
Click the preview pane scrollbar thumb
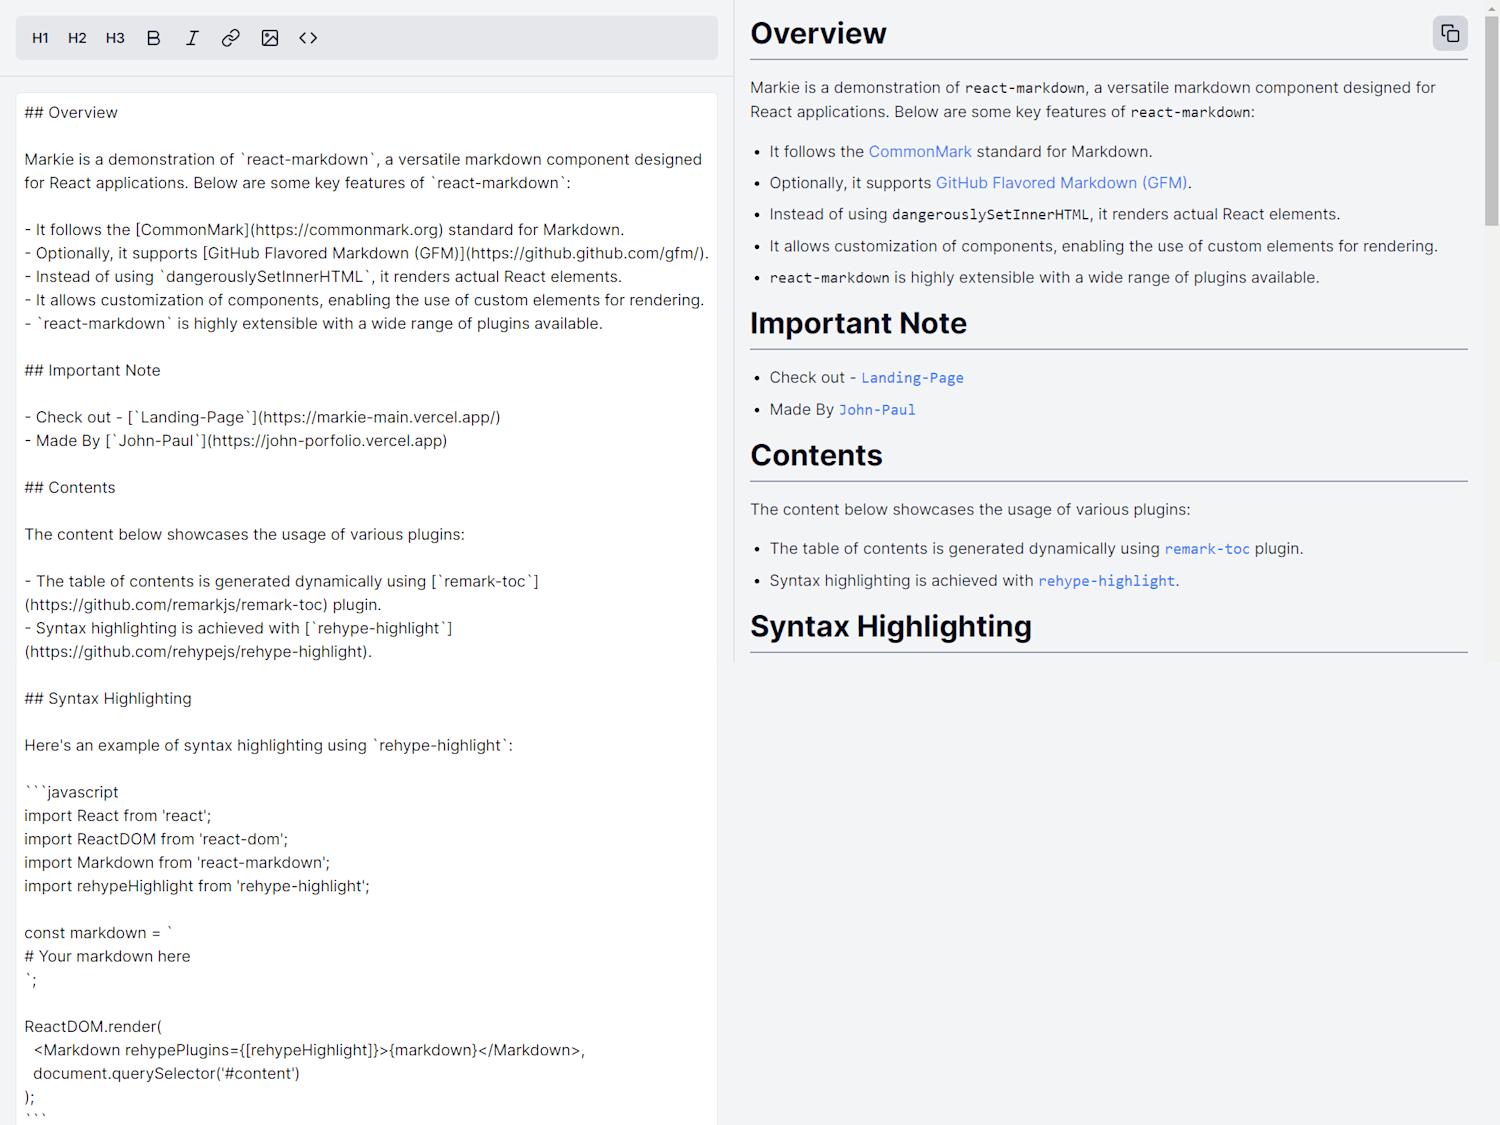[1491, 120]
